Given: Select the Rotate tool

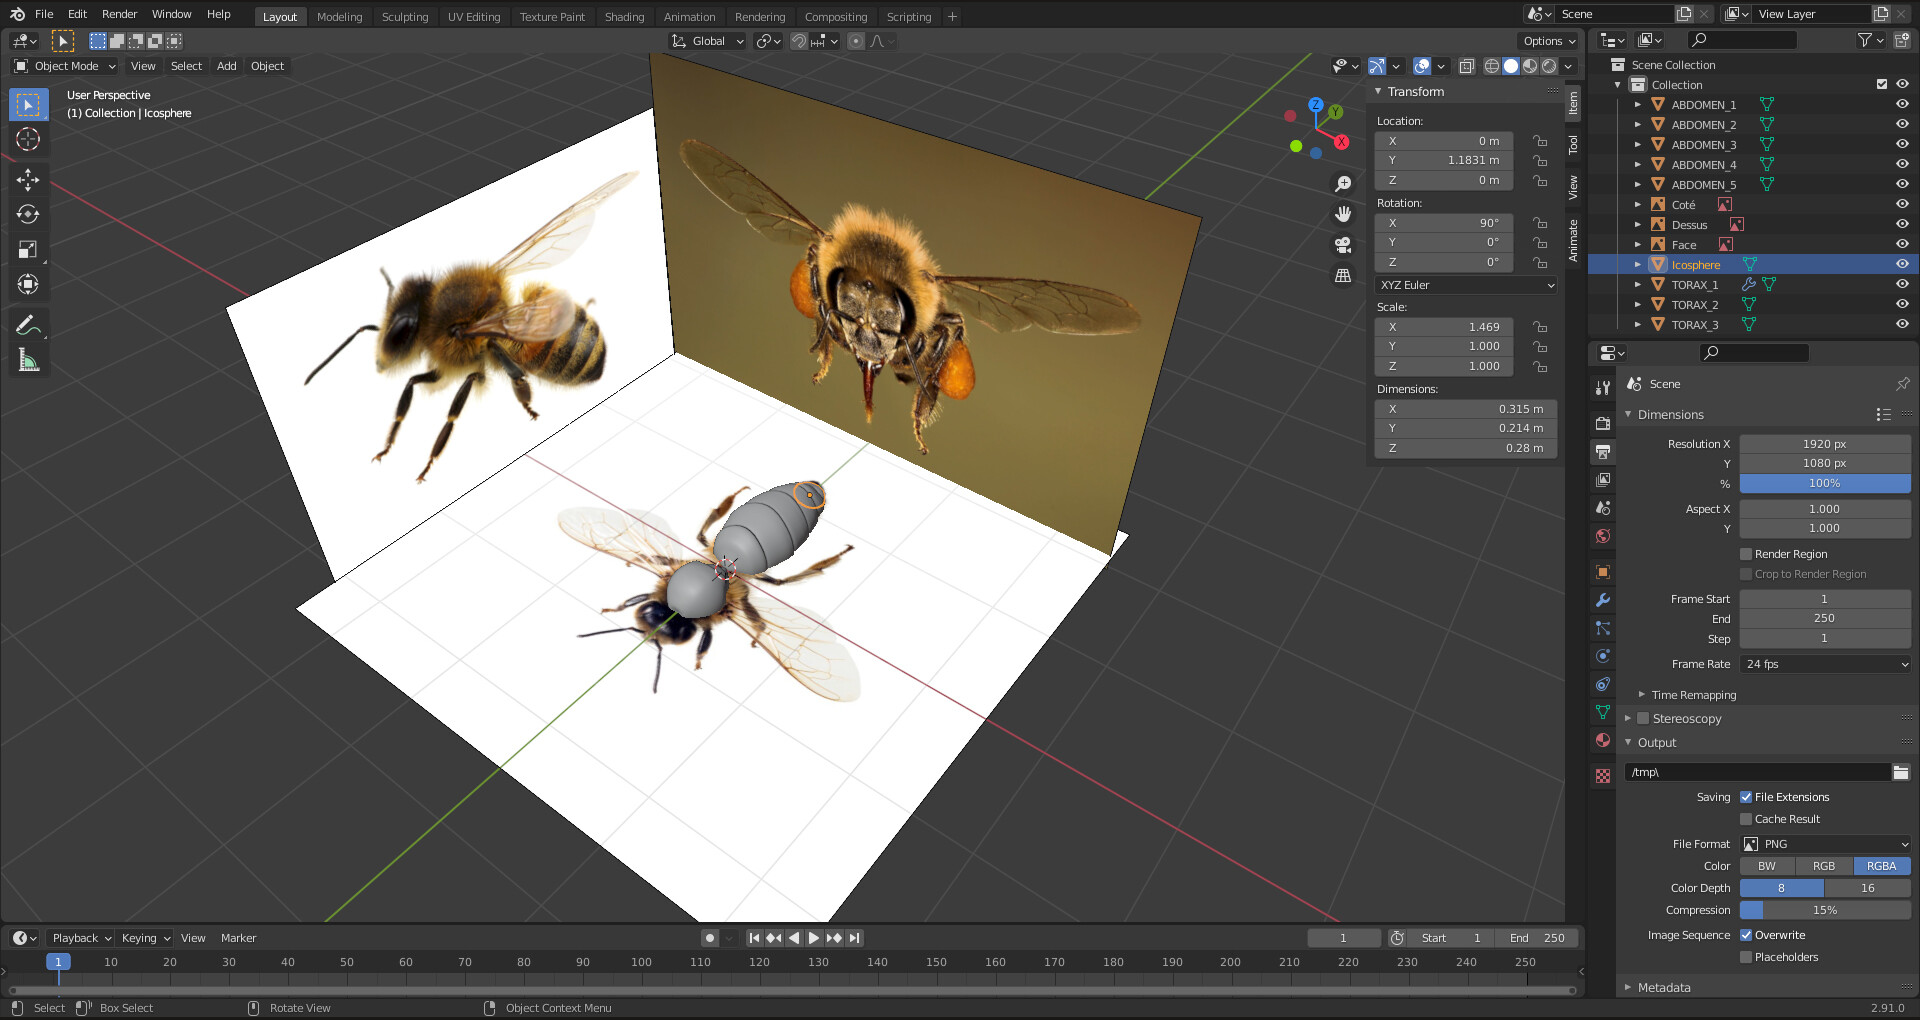Looking at the screenshot, I should (28, 214).
